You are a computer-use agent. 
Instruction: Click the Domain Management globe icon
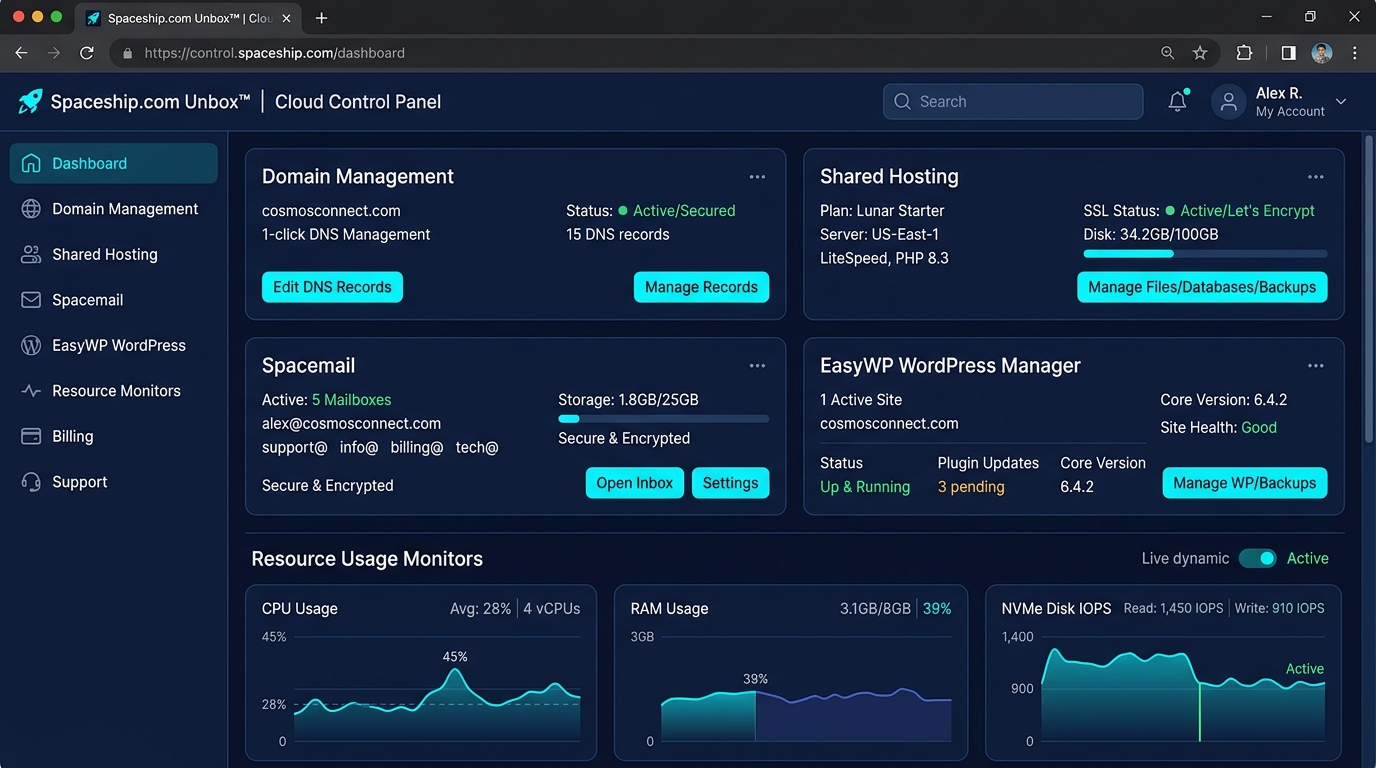coord(31,209)
